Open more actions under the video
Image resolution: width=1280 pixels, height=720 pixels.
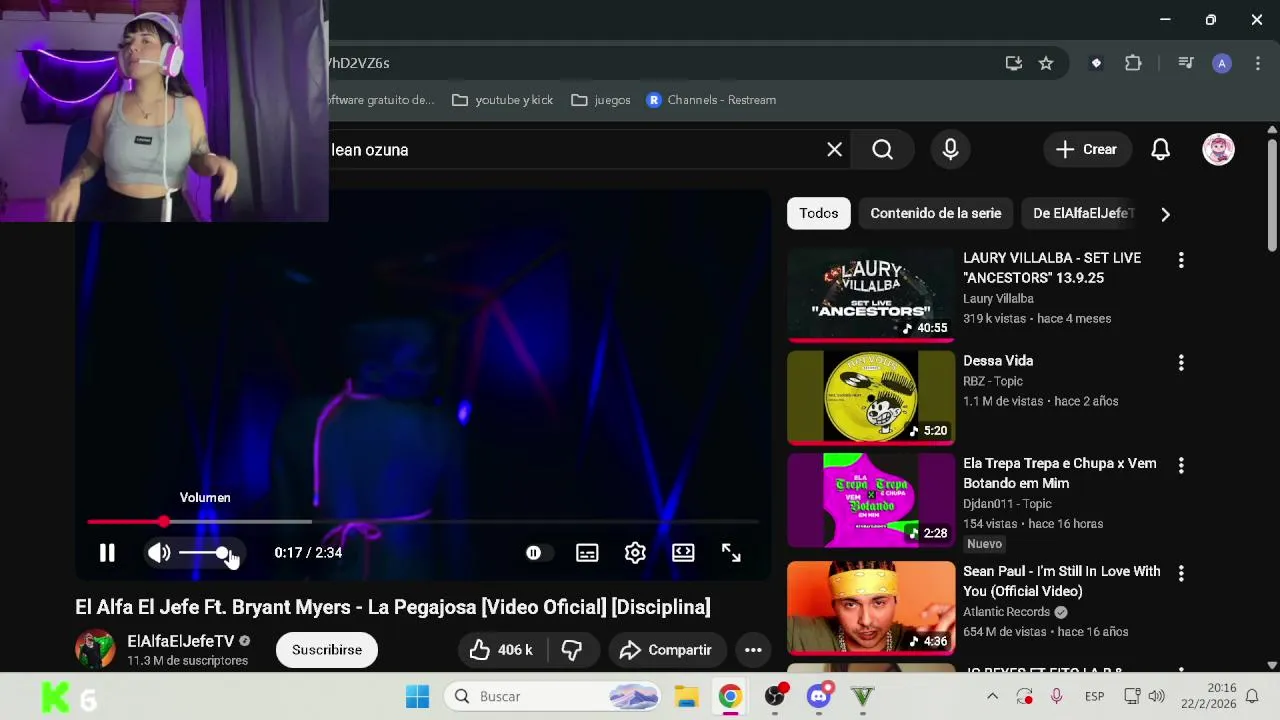click(x=753, y=650)
